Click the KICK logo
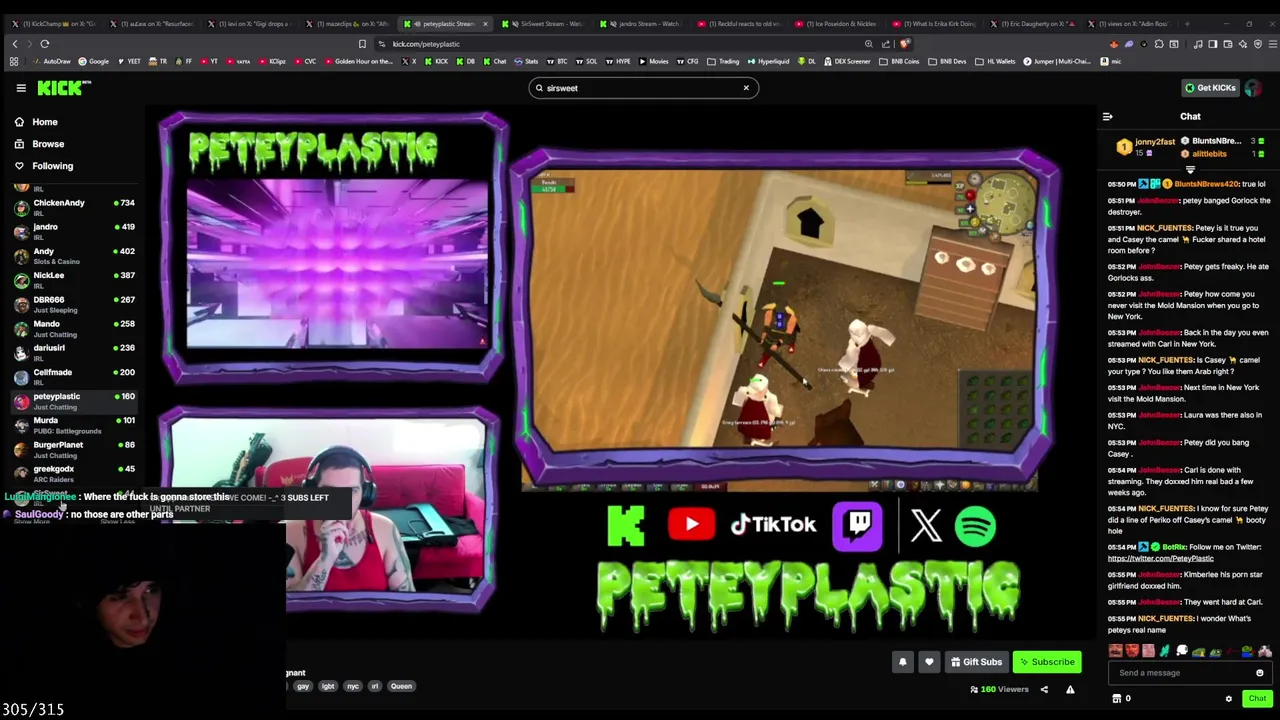The height and width of the screenshot is (720, 1280). (x=63, y=88)
